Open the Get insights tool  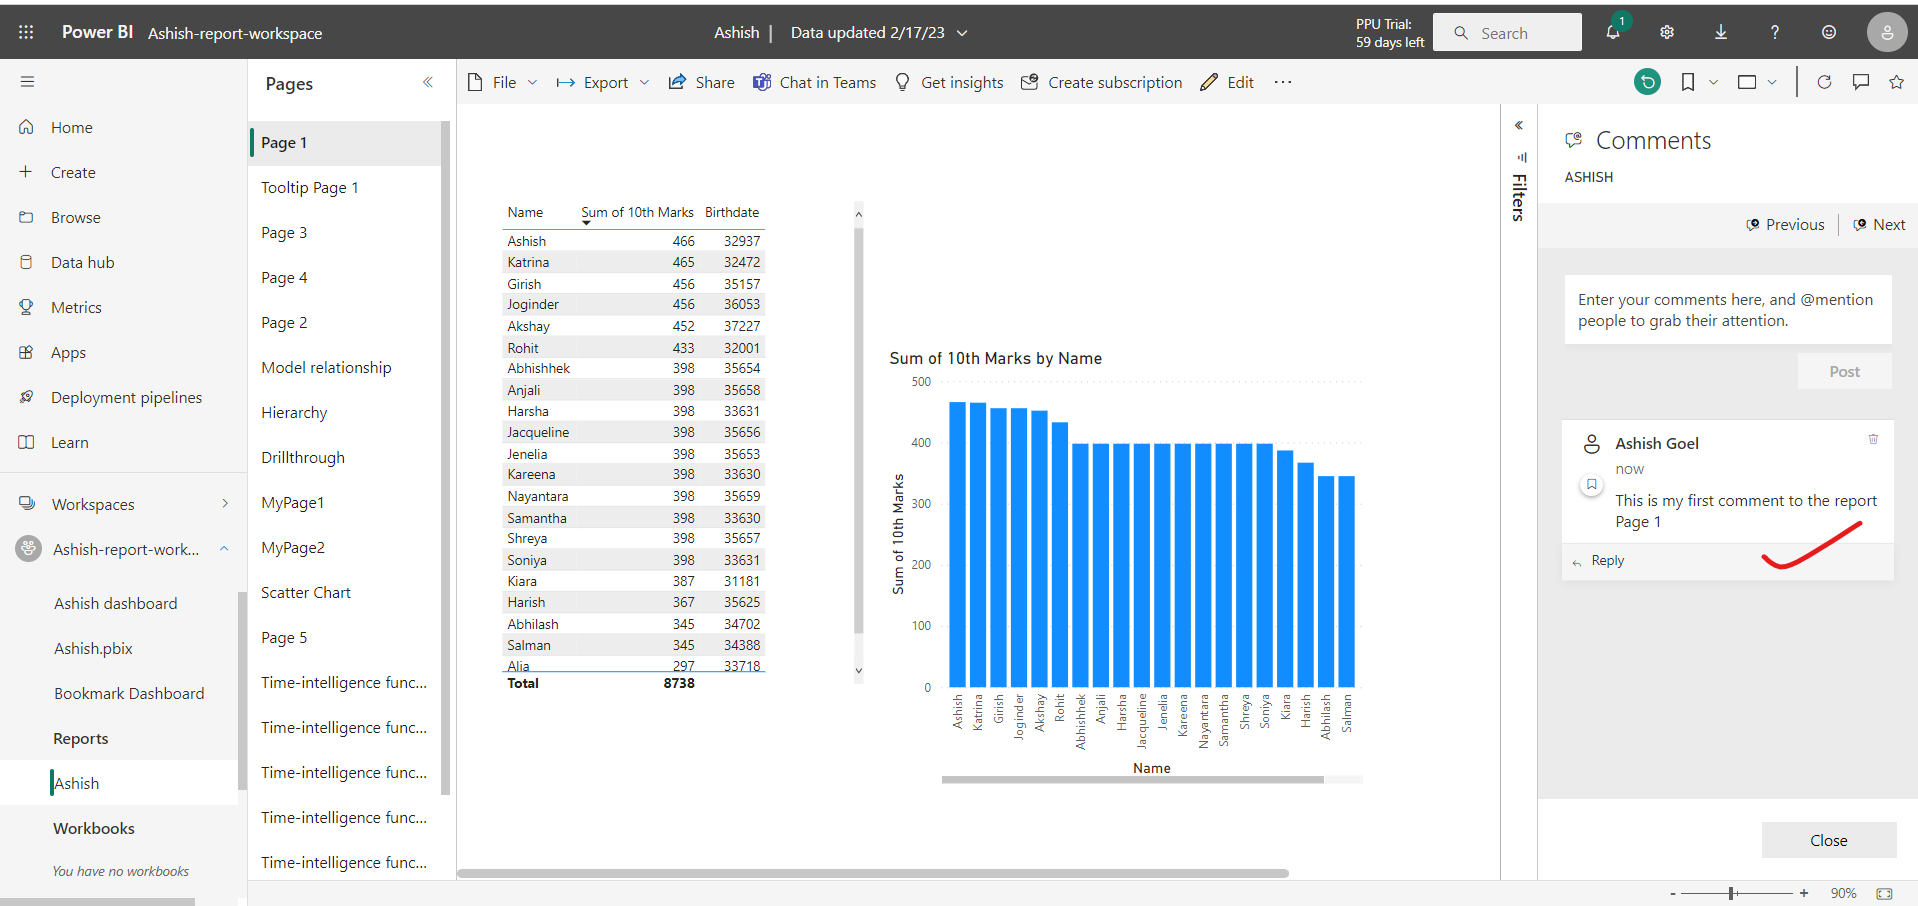pos(948,82)
